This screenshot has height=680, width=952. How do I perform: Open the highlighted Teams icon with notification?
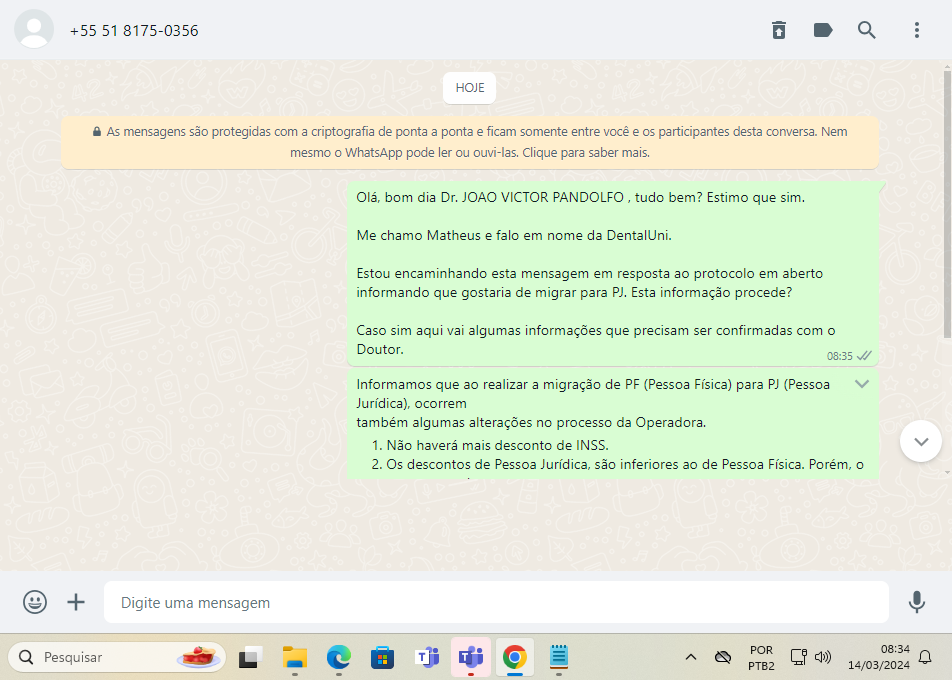point(471,657)
